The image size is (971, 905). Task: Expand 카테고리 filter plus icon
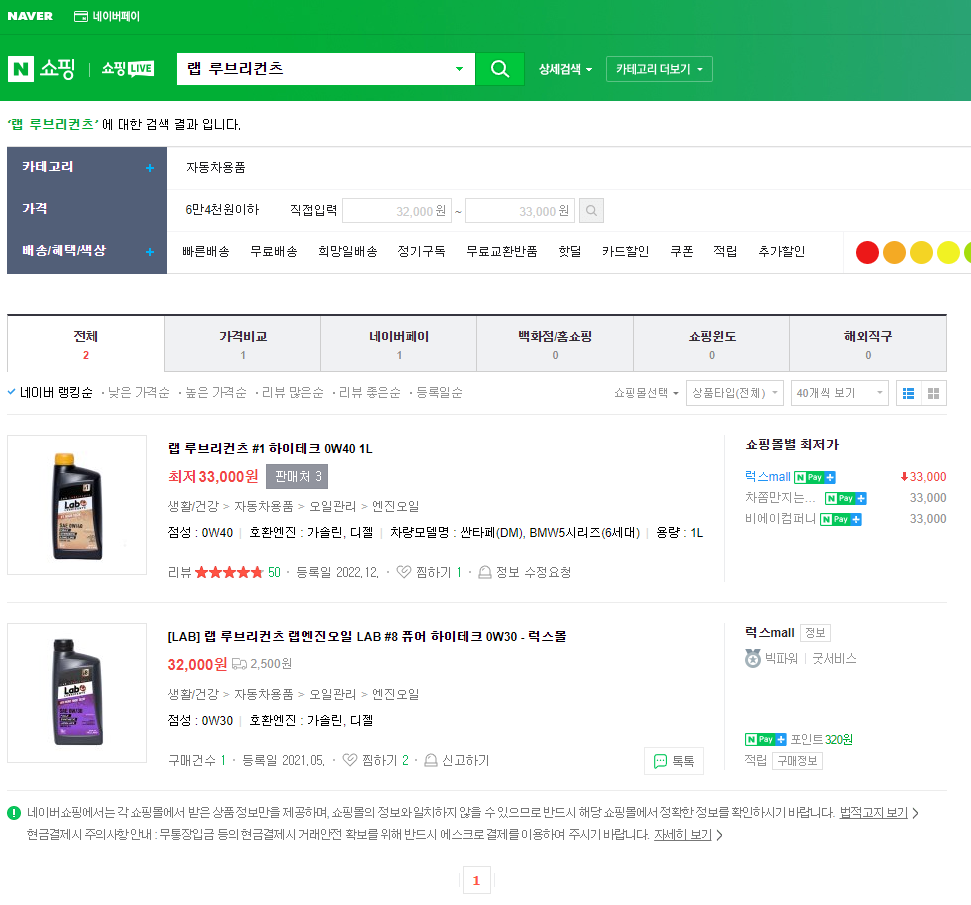150,168
